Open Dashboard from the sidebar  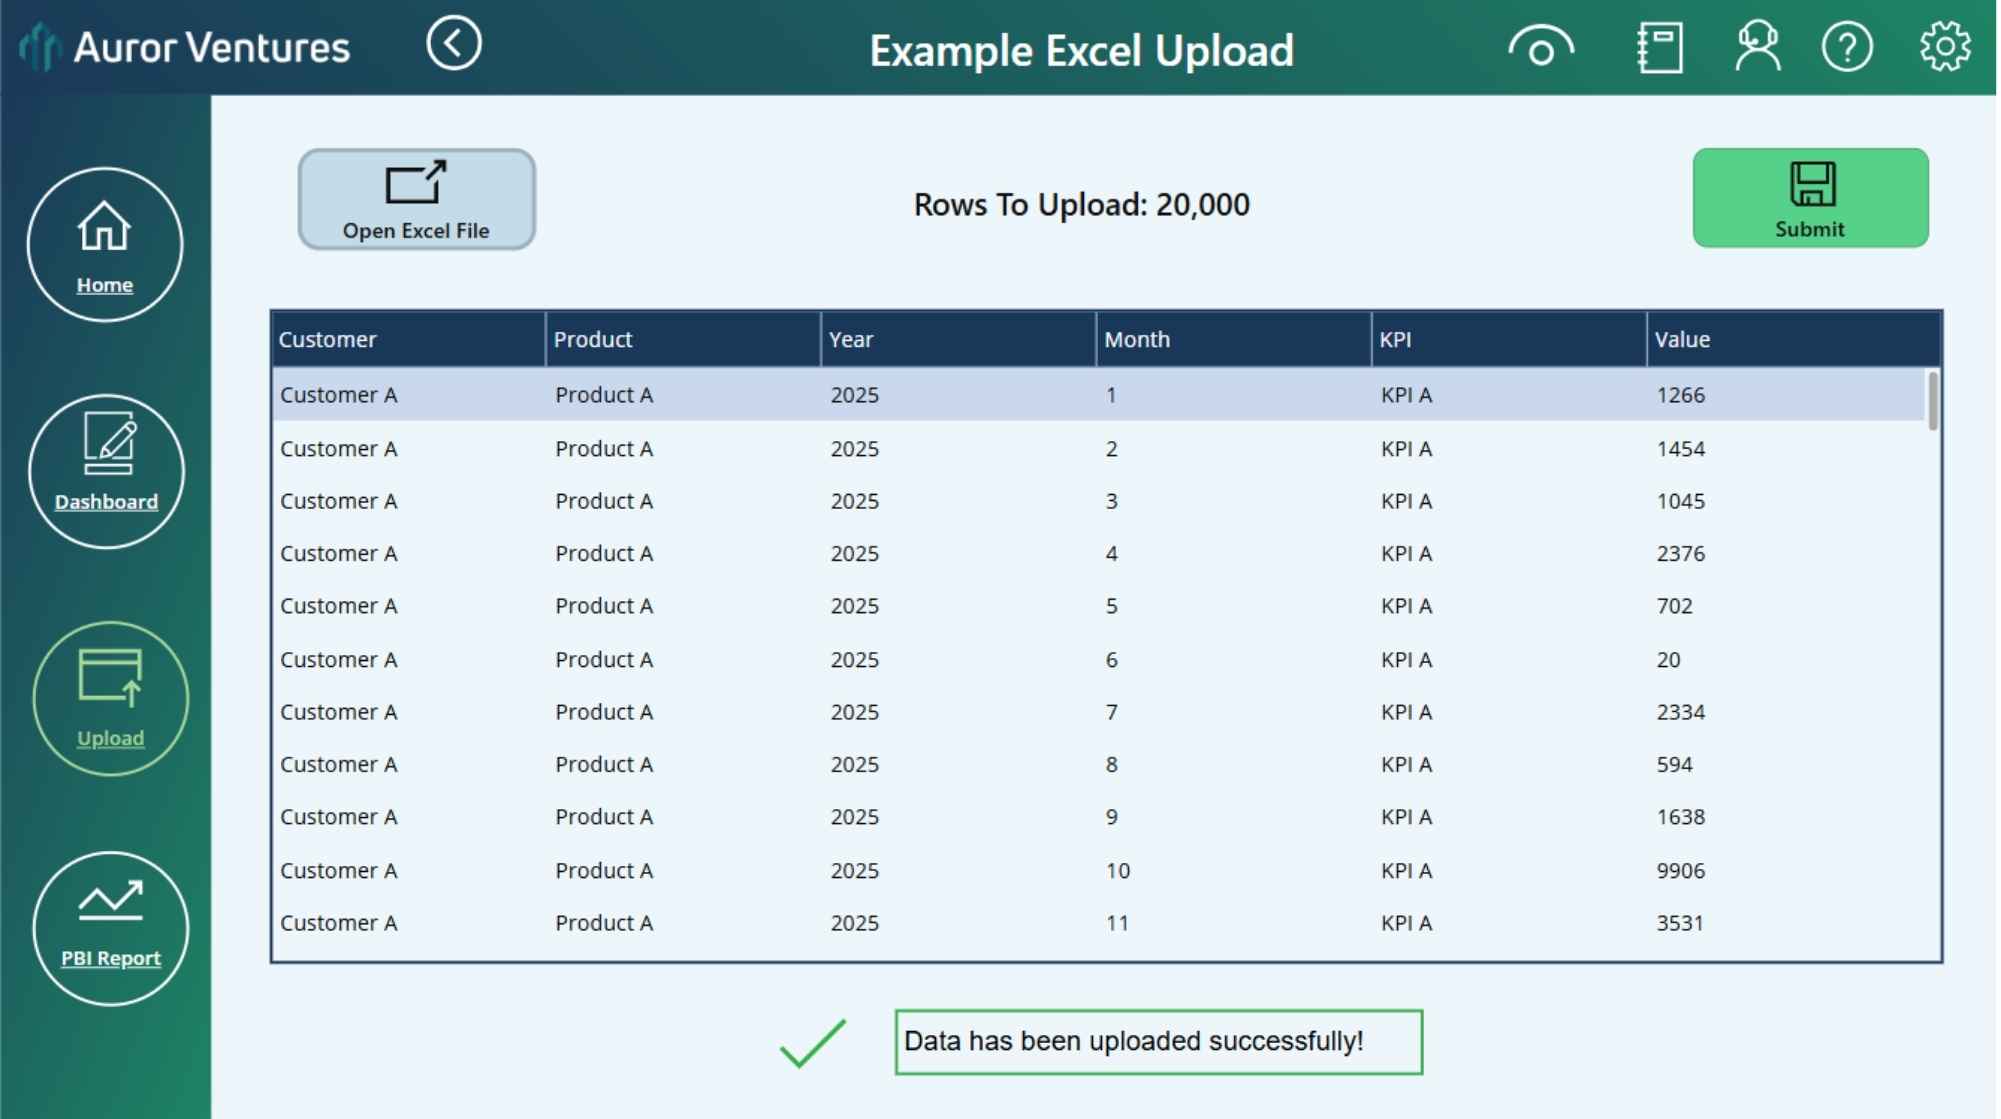click(x=106, y=471)
